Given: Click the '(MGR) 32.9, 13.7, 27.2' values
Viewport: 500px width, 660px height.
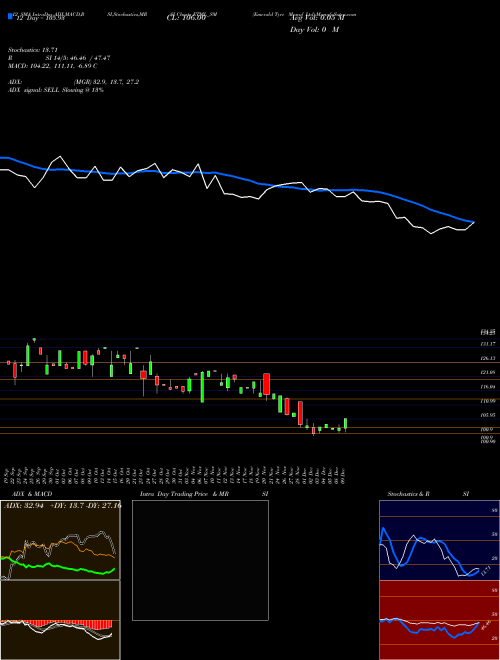Looking at the screenshot, I should click(x=106, y=82).
